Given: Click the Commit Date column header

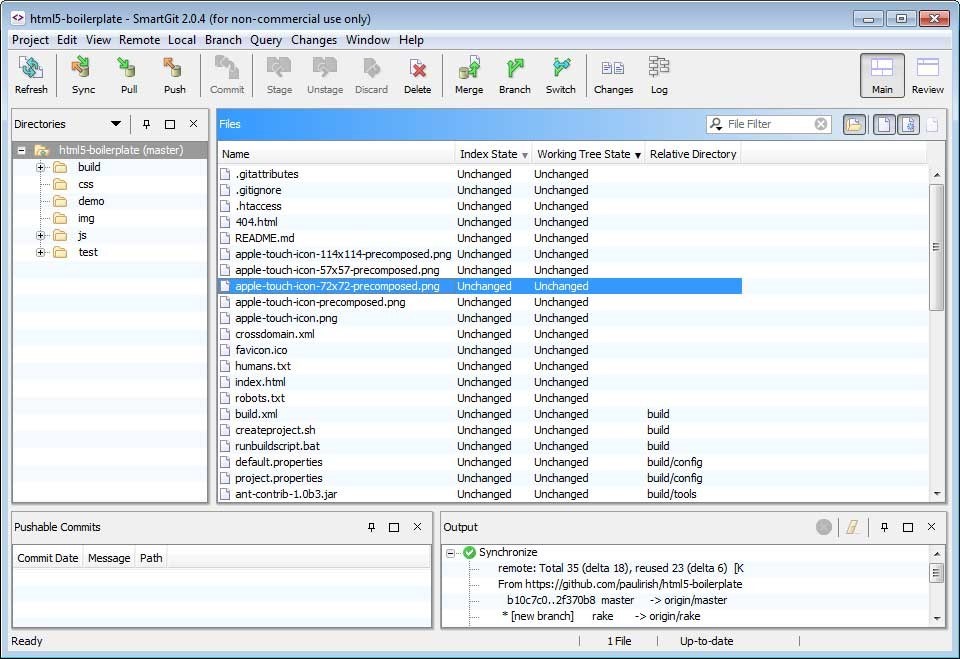Looking at the screenshot, I should click(x=48, y=558).
